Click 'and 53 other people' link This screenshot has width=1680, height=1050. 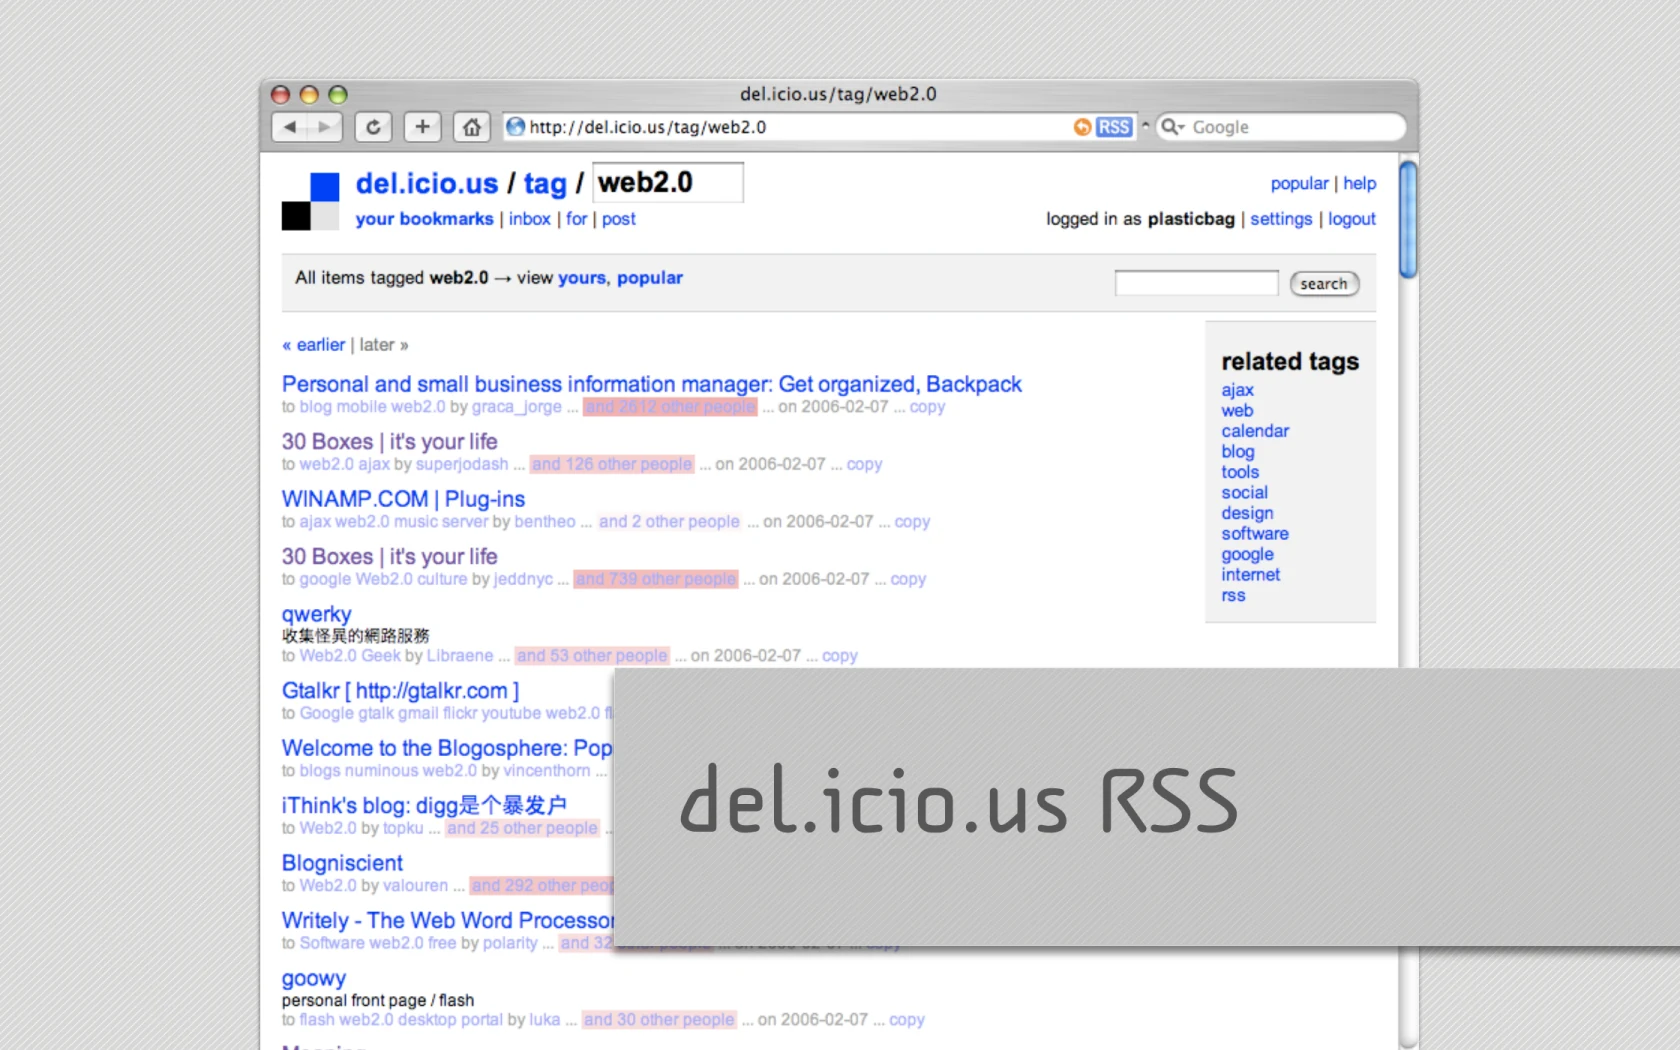[592, 656]
